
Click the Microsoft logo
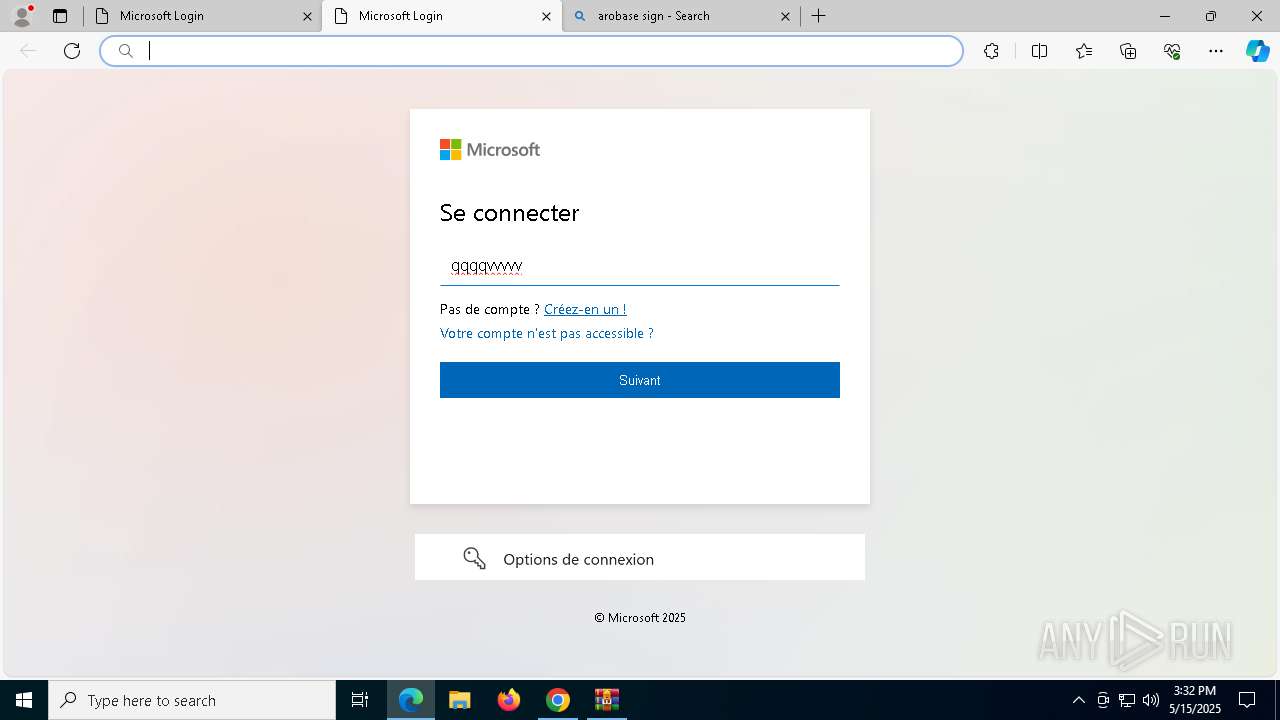tap(490, 150)
